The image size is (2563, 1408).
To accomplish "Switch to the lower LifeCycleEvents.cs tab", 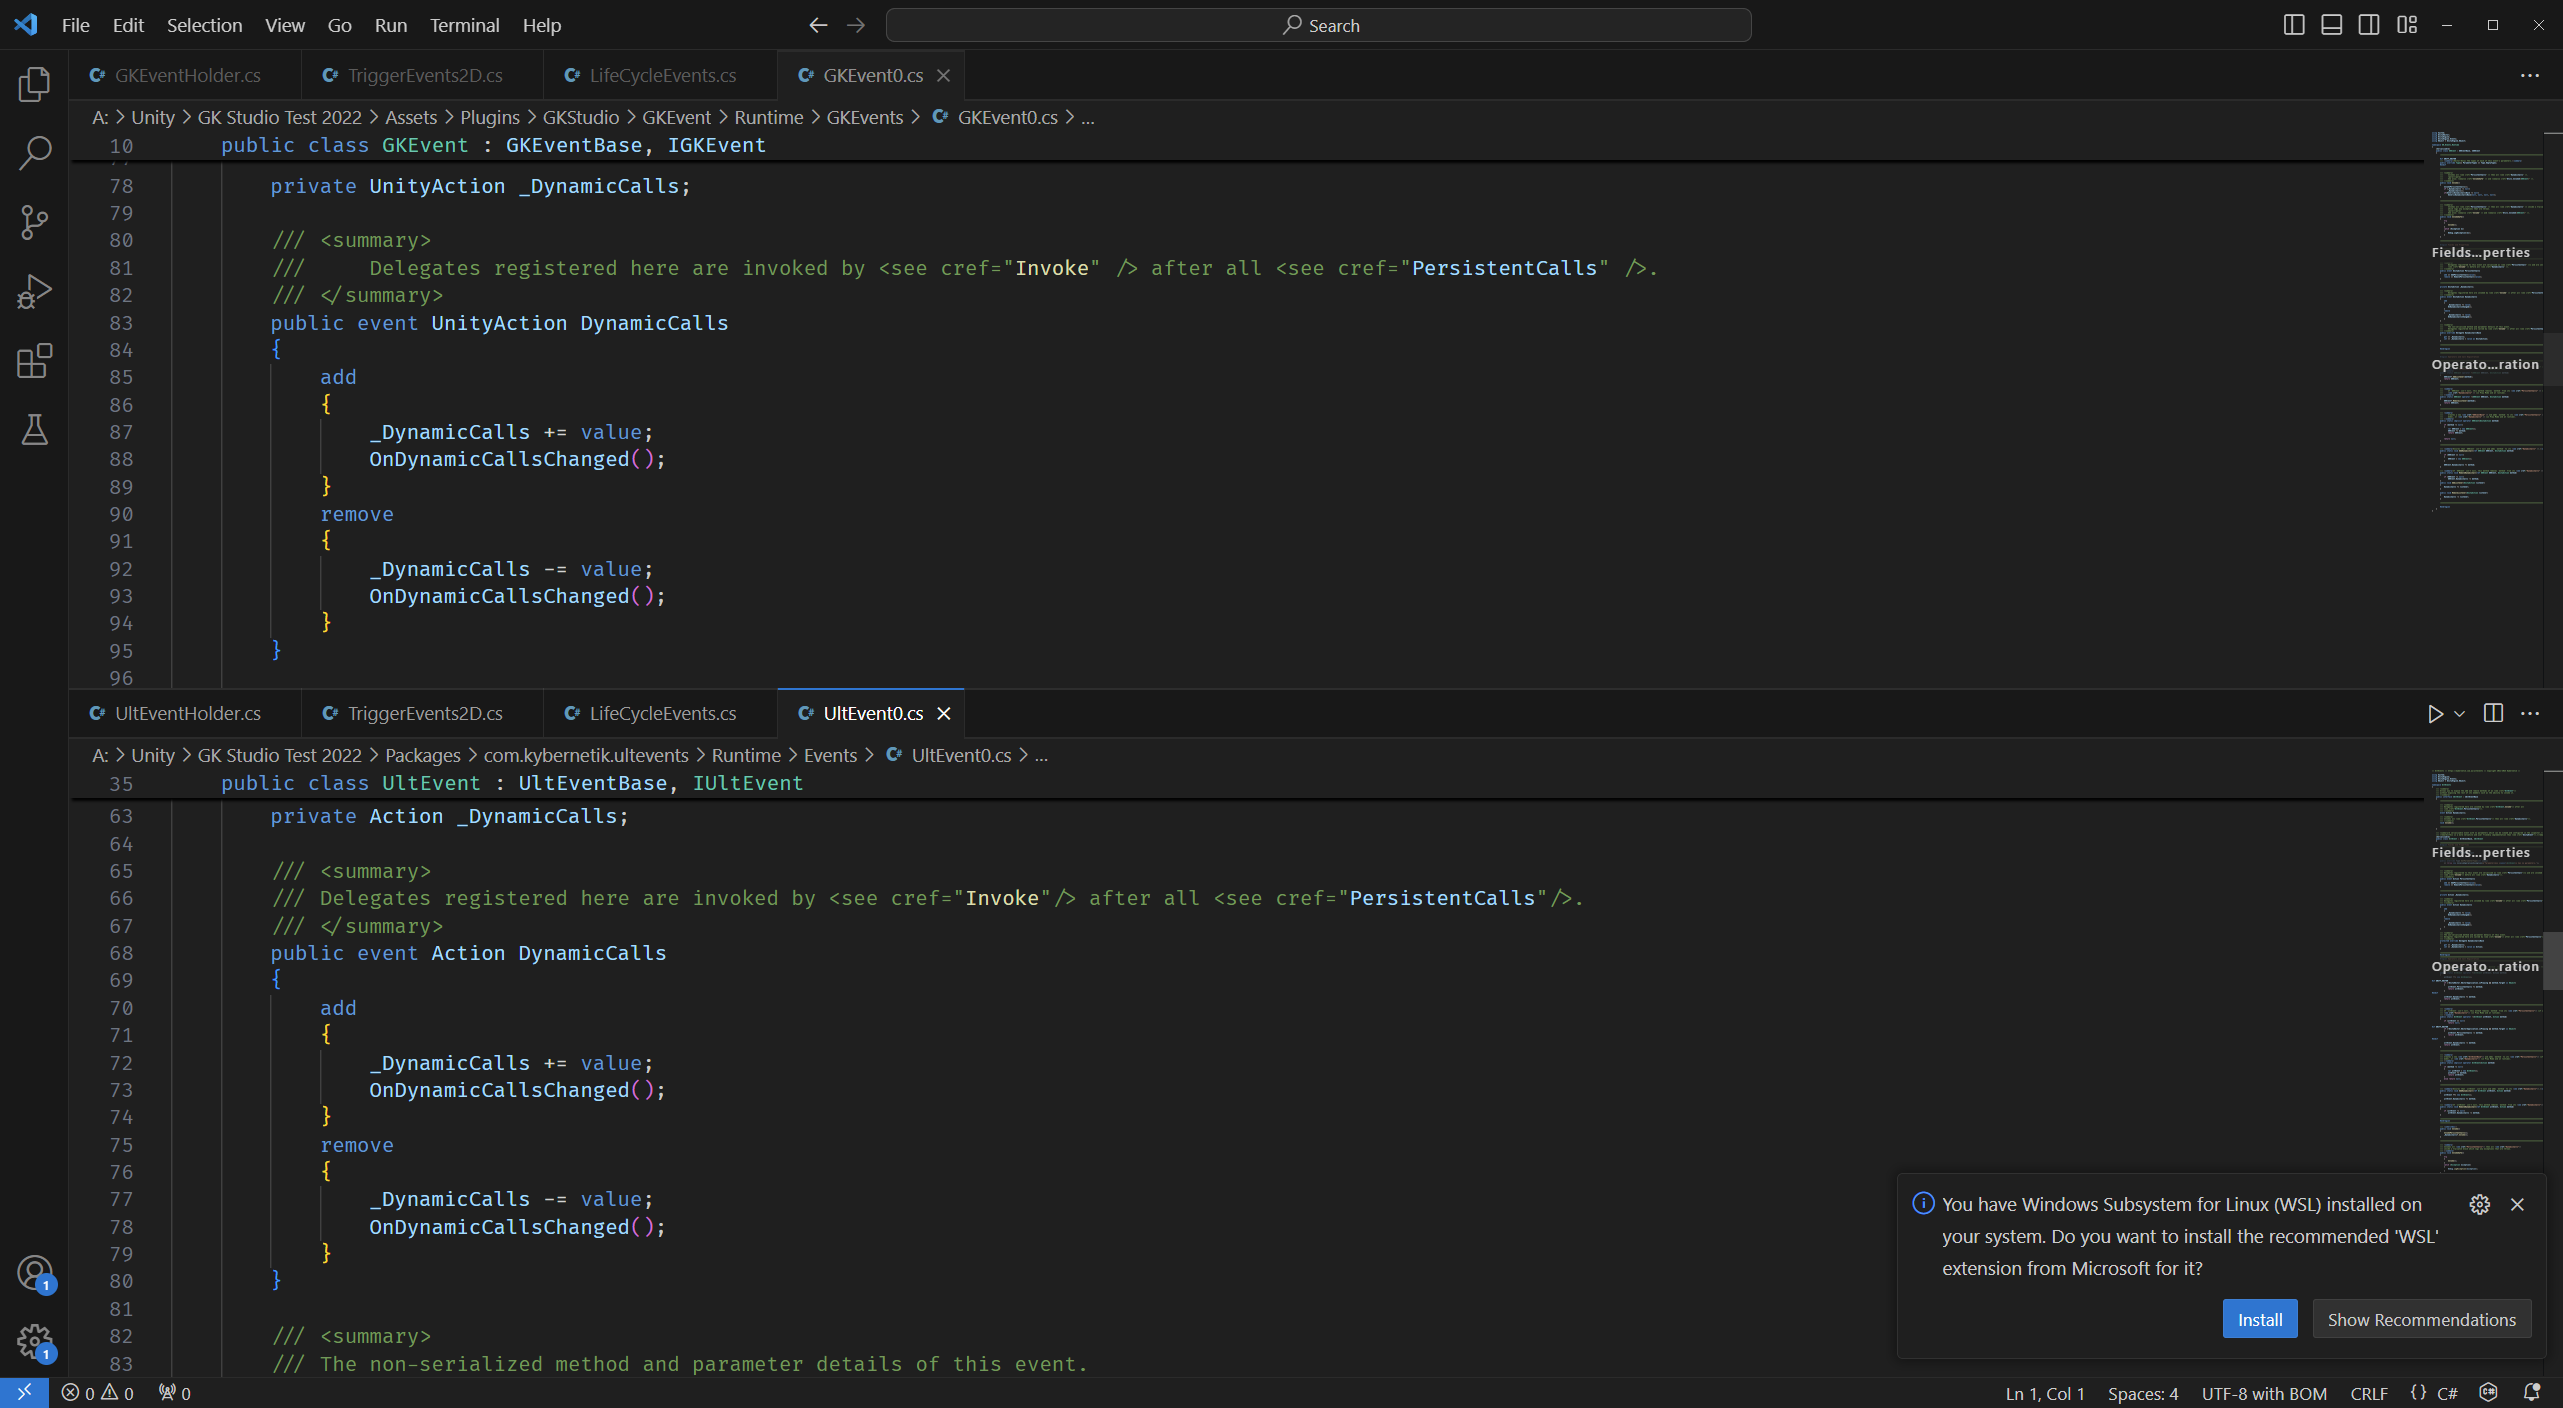I will (x=660, y=713).
